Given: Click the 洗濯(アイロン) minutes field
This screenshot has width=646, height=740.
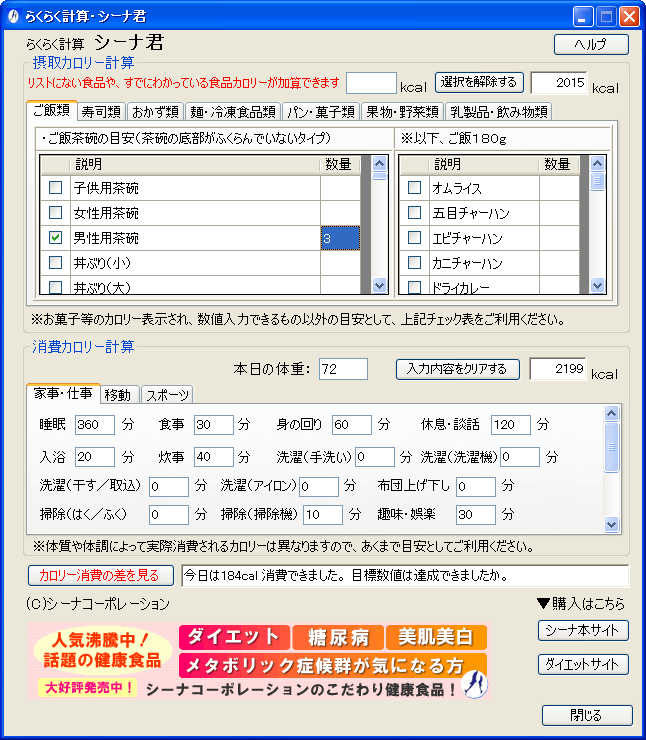Looking at the screenshot, I should (319, 487).
